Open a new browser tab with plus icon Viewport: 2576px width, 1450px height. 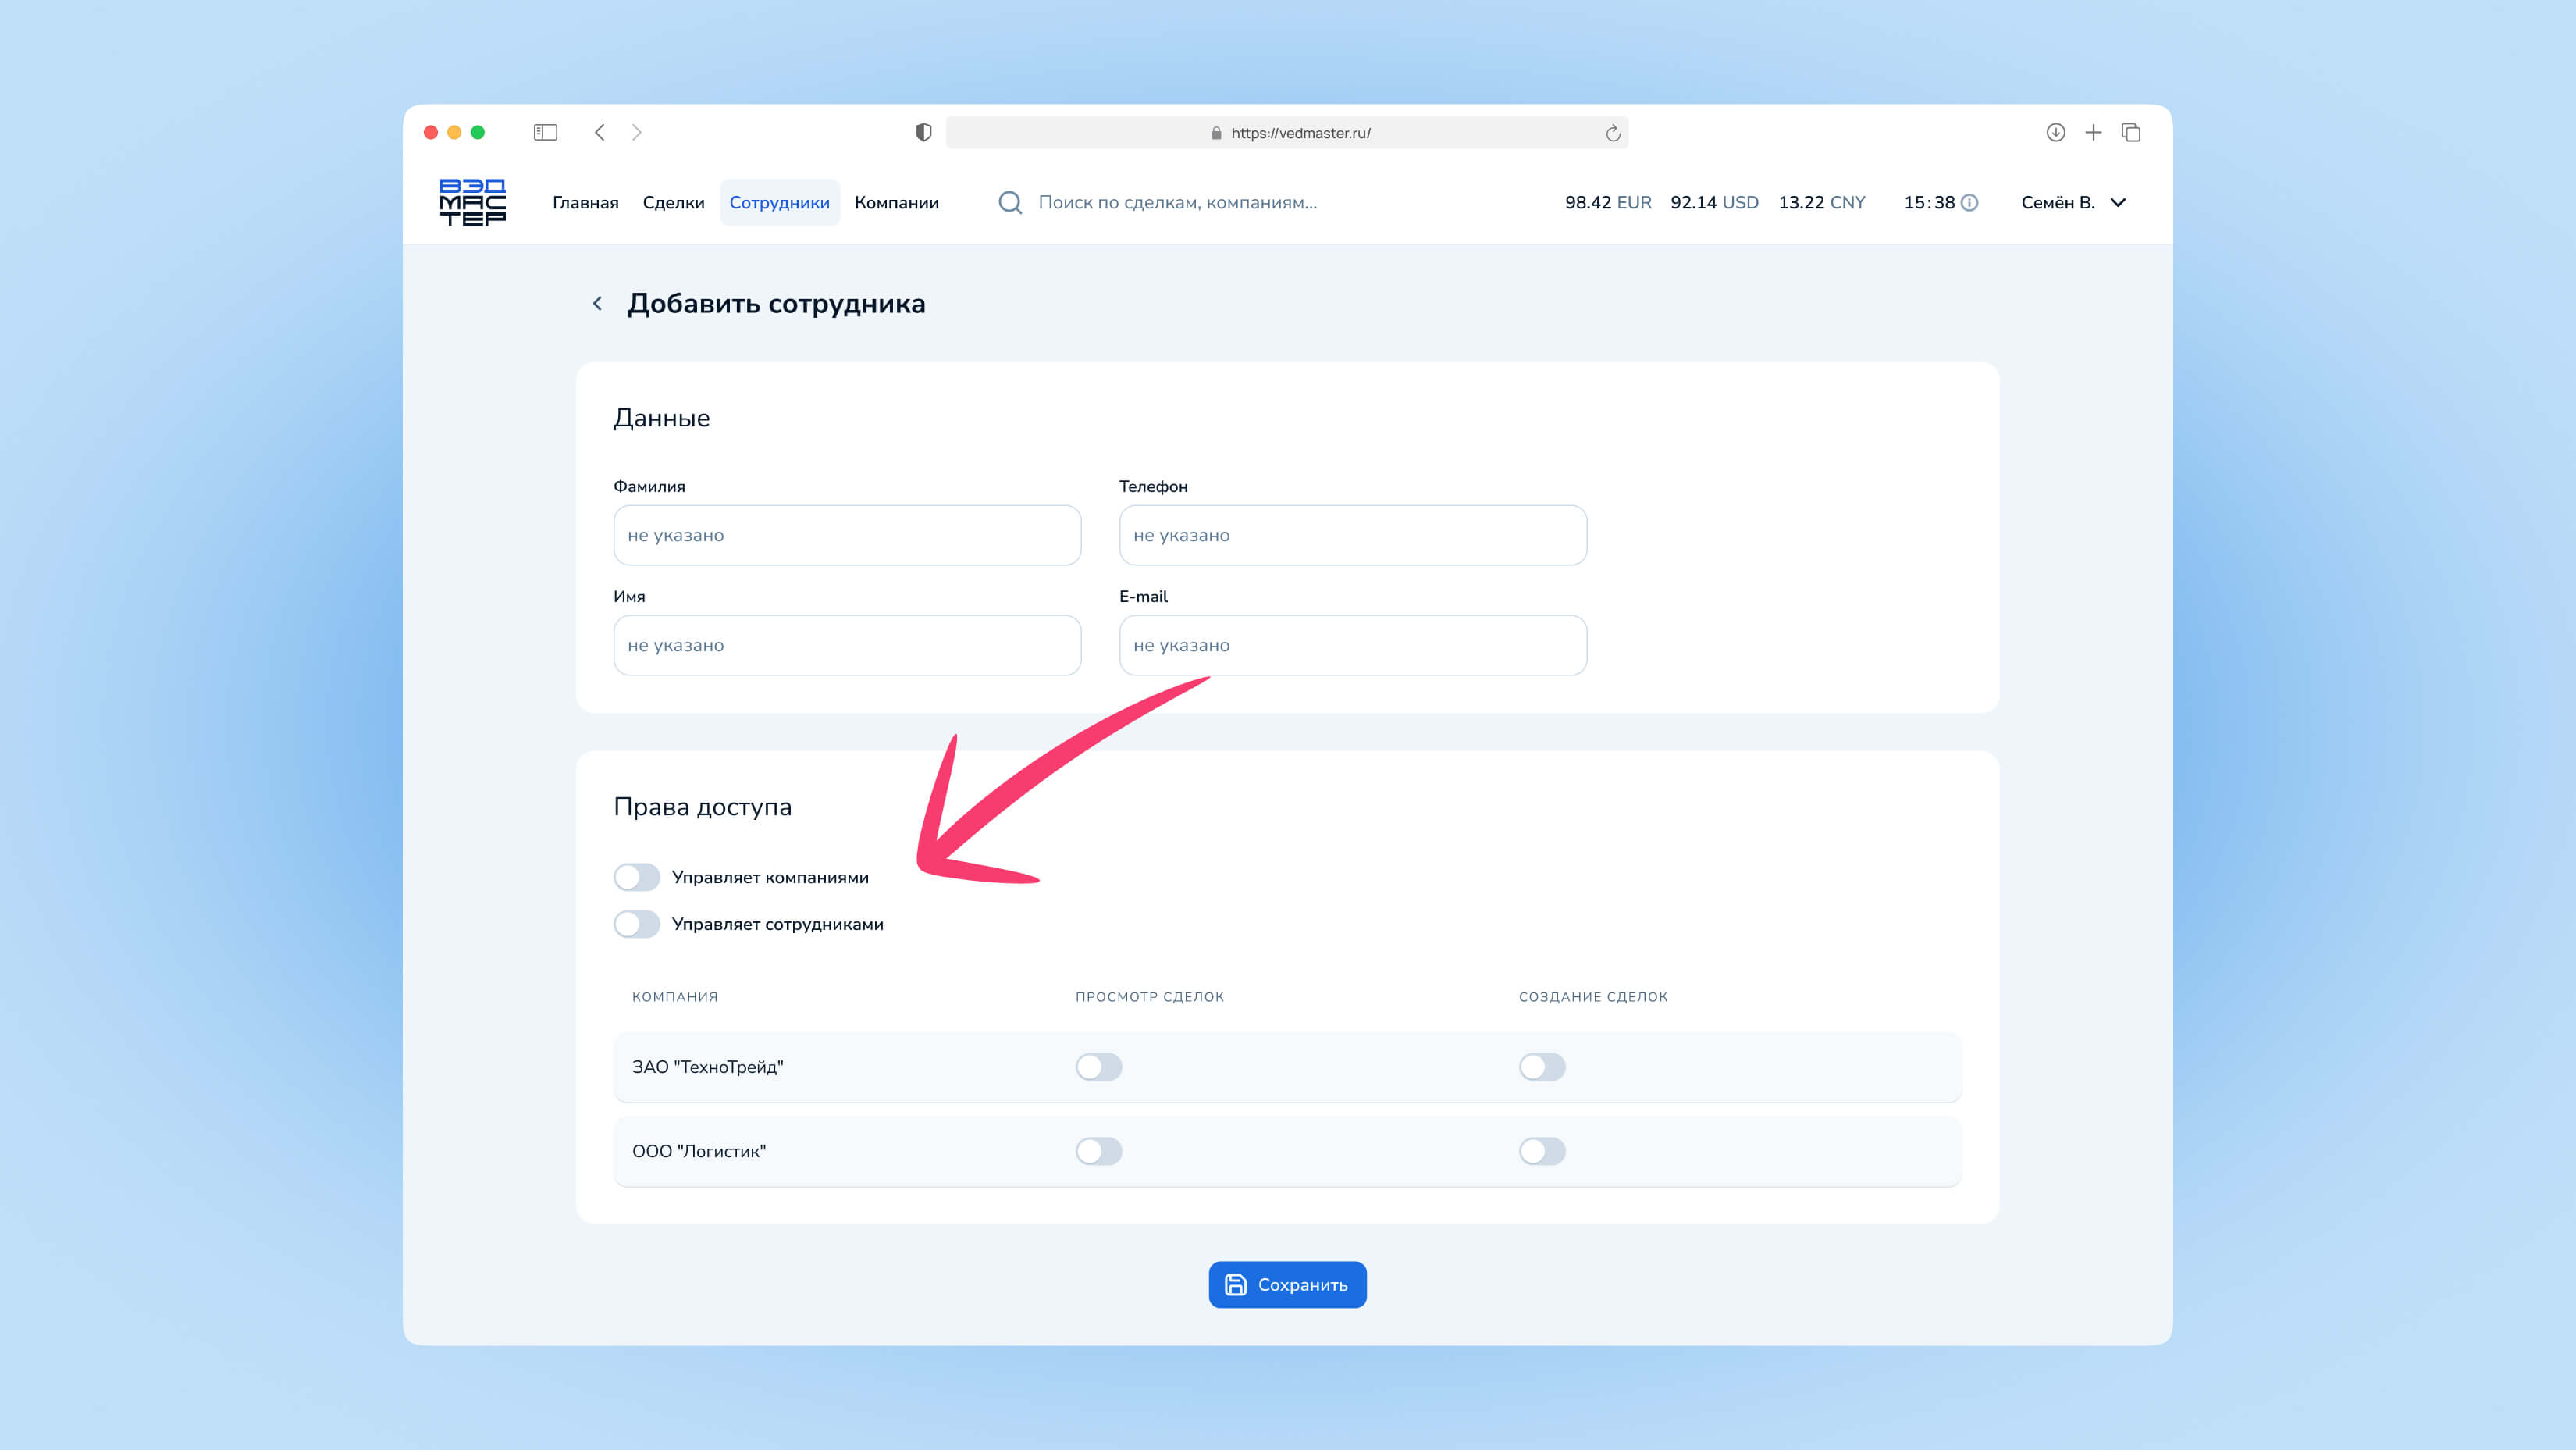[2093, 133]
